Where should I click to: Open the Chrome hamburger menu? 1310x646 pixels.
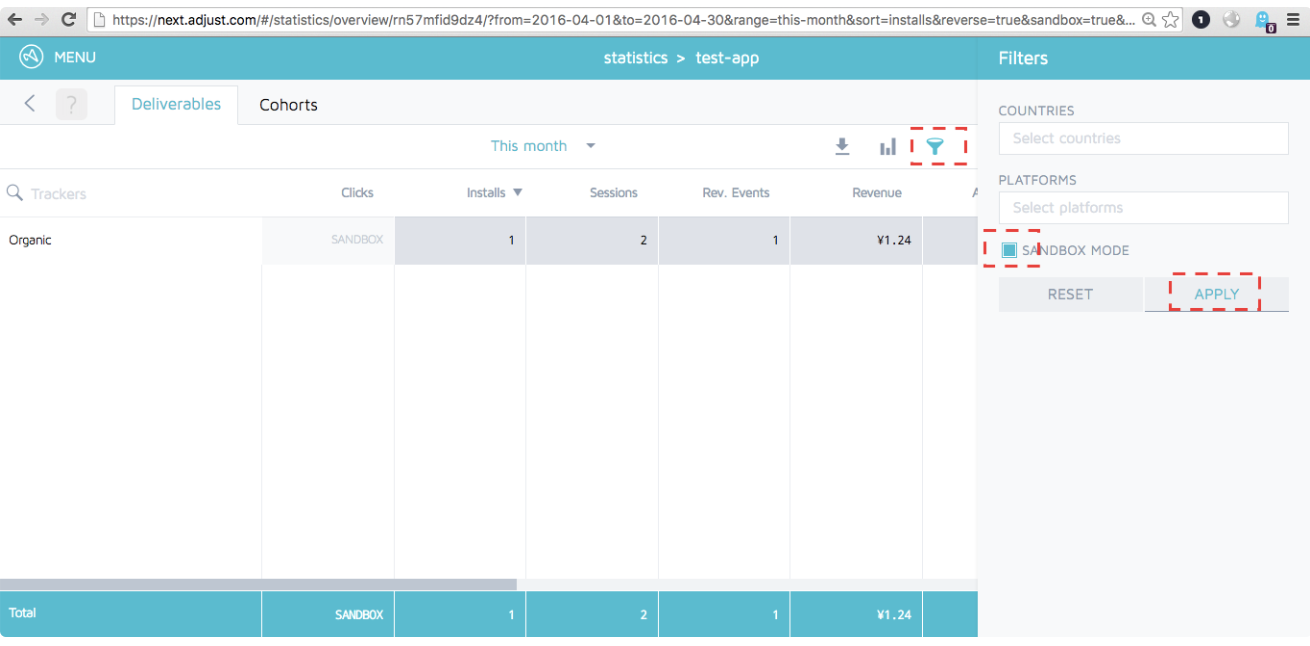(1292, 19)
